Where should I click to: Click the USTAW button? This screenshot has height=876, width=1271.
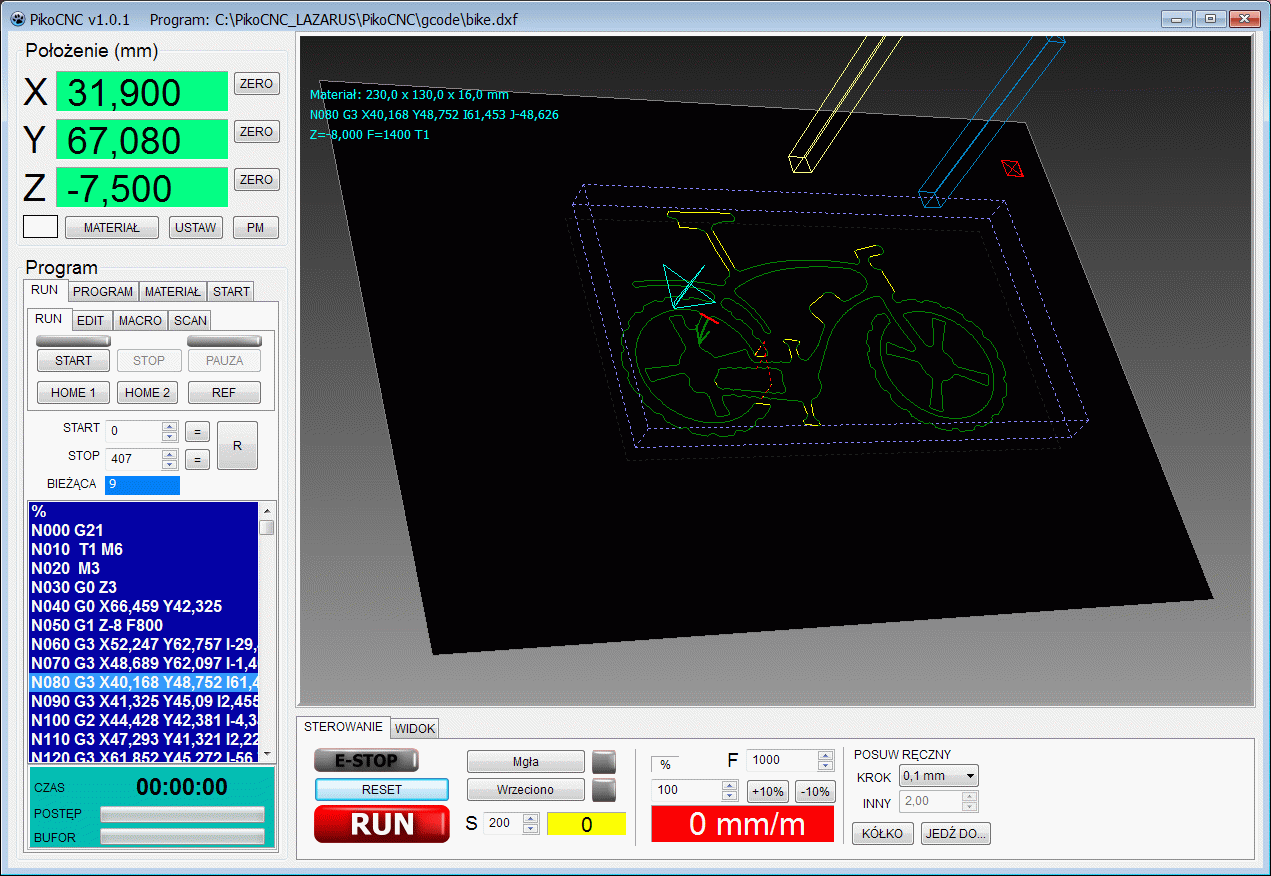(195, 228)
